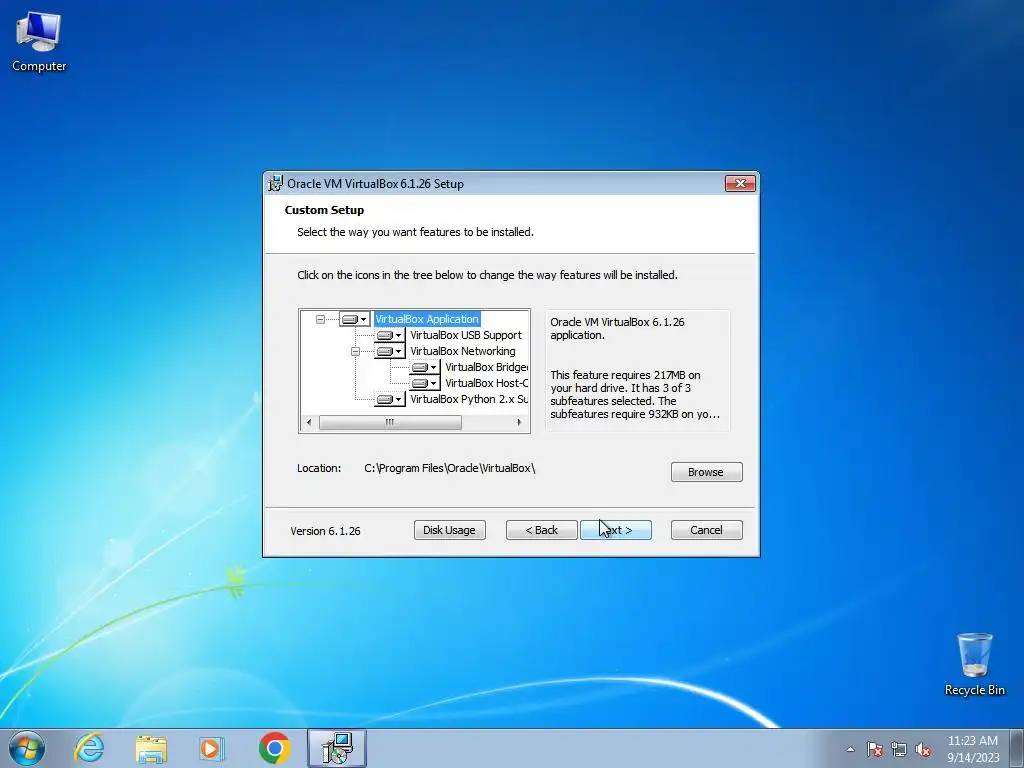This screenshot has height=768, width=1024.
Task: Open VirtualBox Networking feature dropdown
Action: pyautogui.click(x=390, y=351)
